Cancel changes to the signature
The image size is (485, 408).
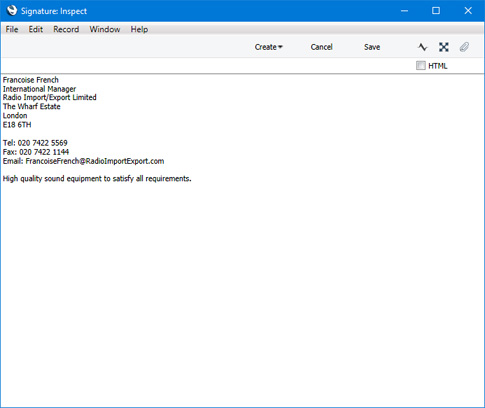tap(321, 47)
